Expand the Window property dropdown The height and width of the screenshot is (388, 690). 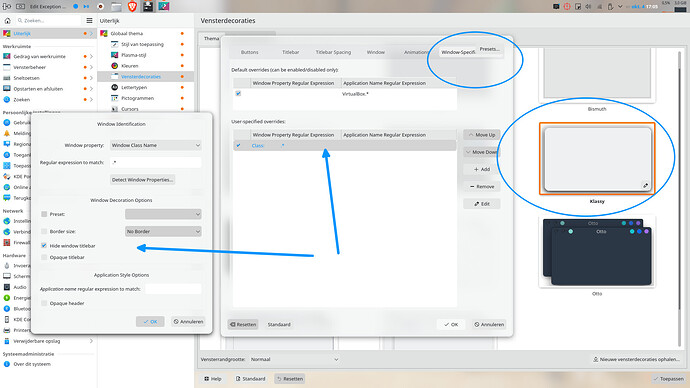tap(156, 145)
